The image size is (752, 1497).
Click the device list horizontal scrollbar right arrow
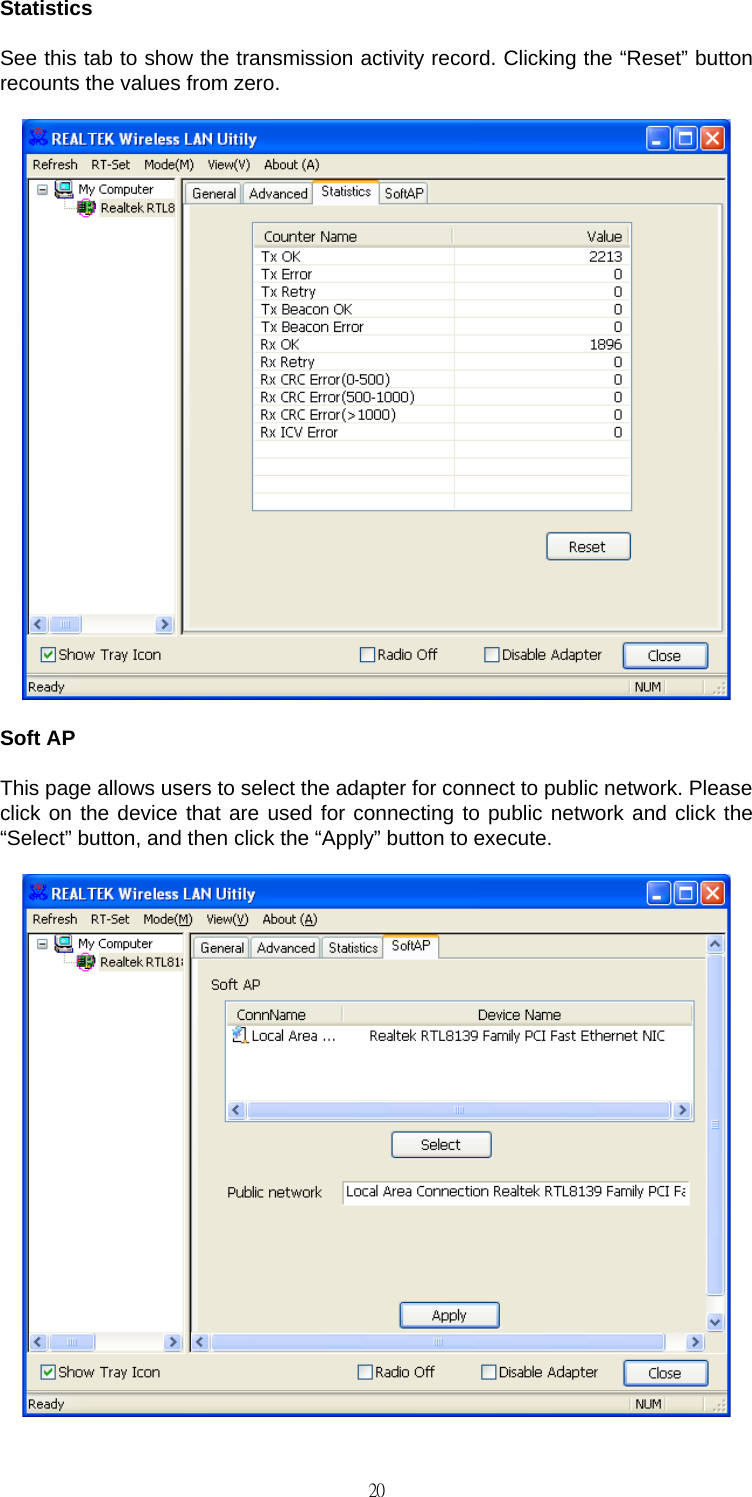coord(682,1110)
